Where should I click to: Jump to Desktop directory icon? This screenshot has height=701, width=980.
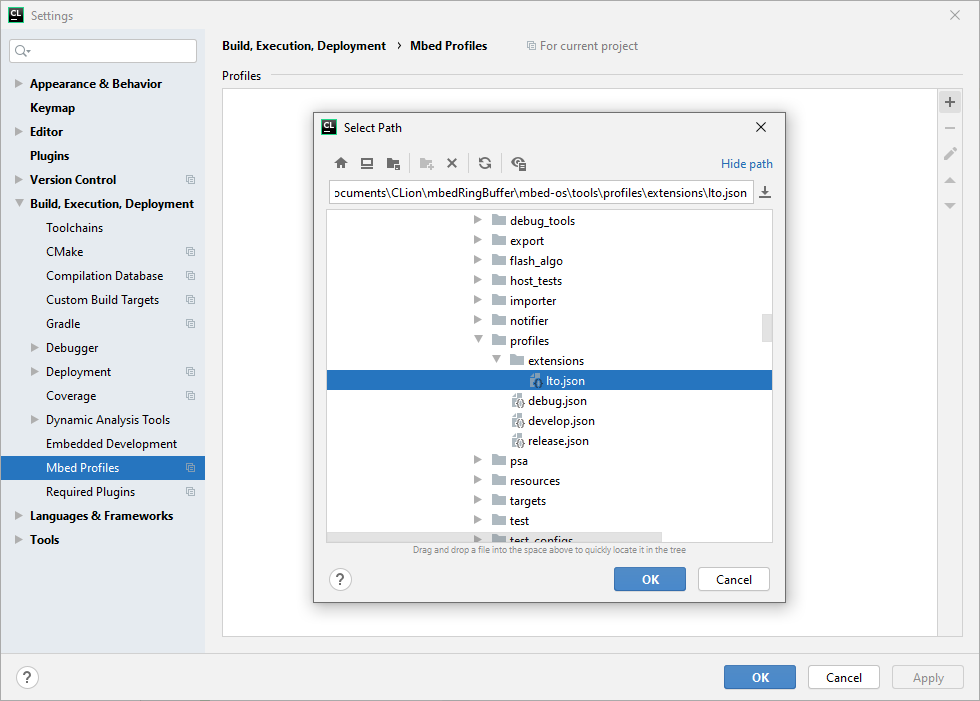click(367, 163)
